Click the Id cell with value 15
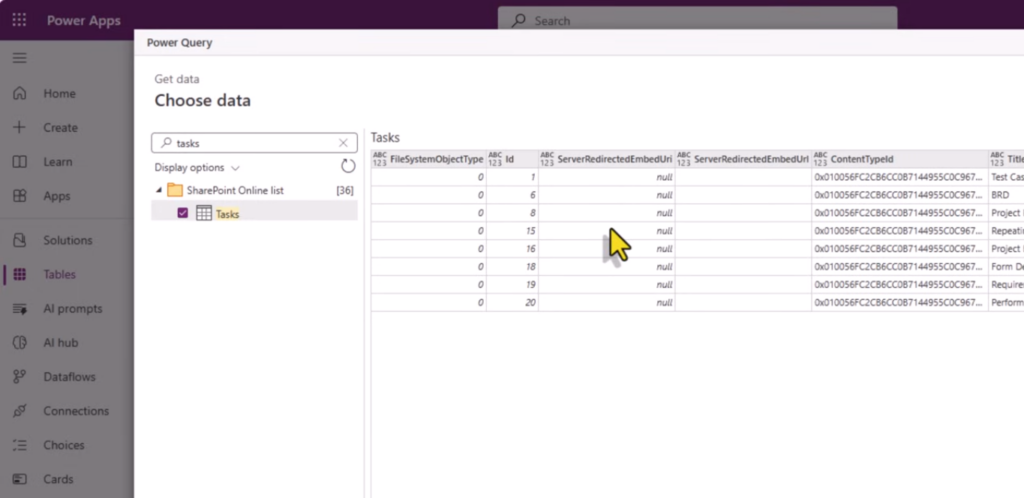The width and height of the screenshot is (1024, 498). click(513, 230)
